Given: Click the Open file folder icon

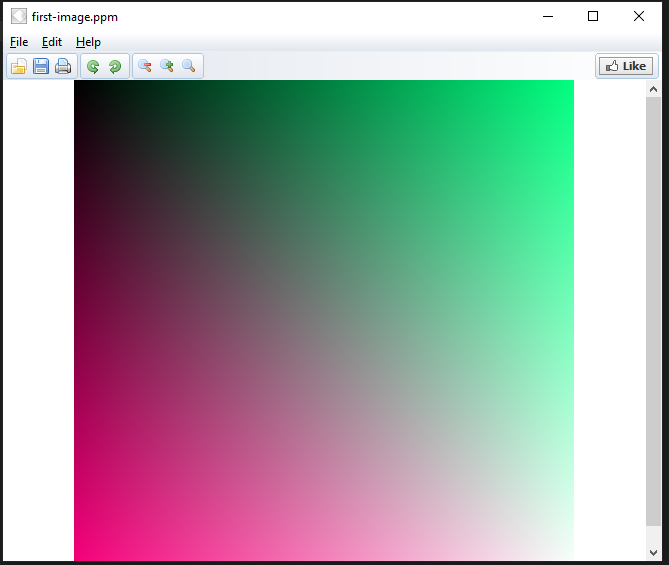Looking at the screenshot, I should click(19, 67).
